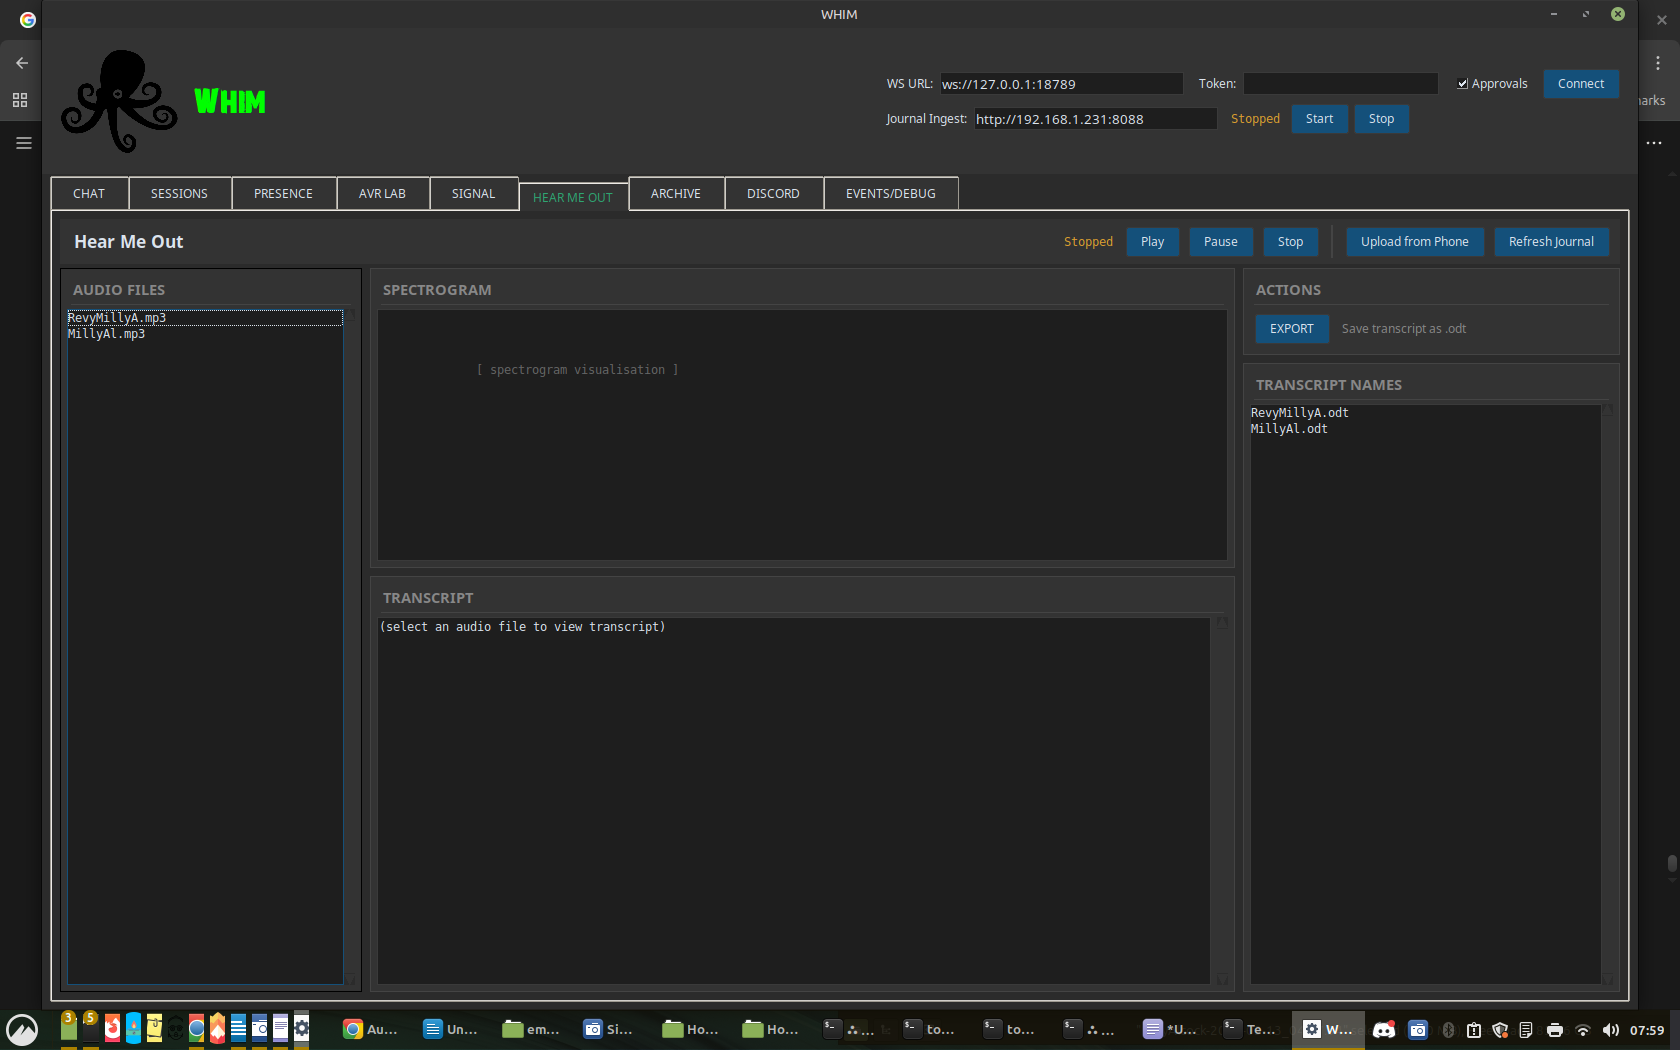Open the security shield tray icon
Viewport: 1680px width, 1050px height.
click(1500, 1030)
